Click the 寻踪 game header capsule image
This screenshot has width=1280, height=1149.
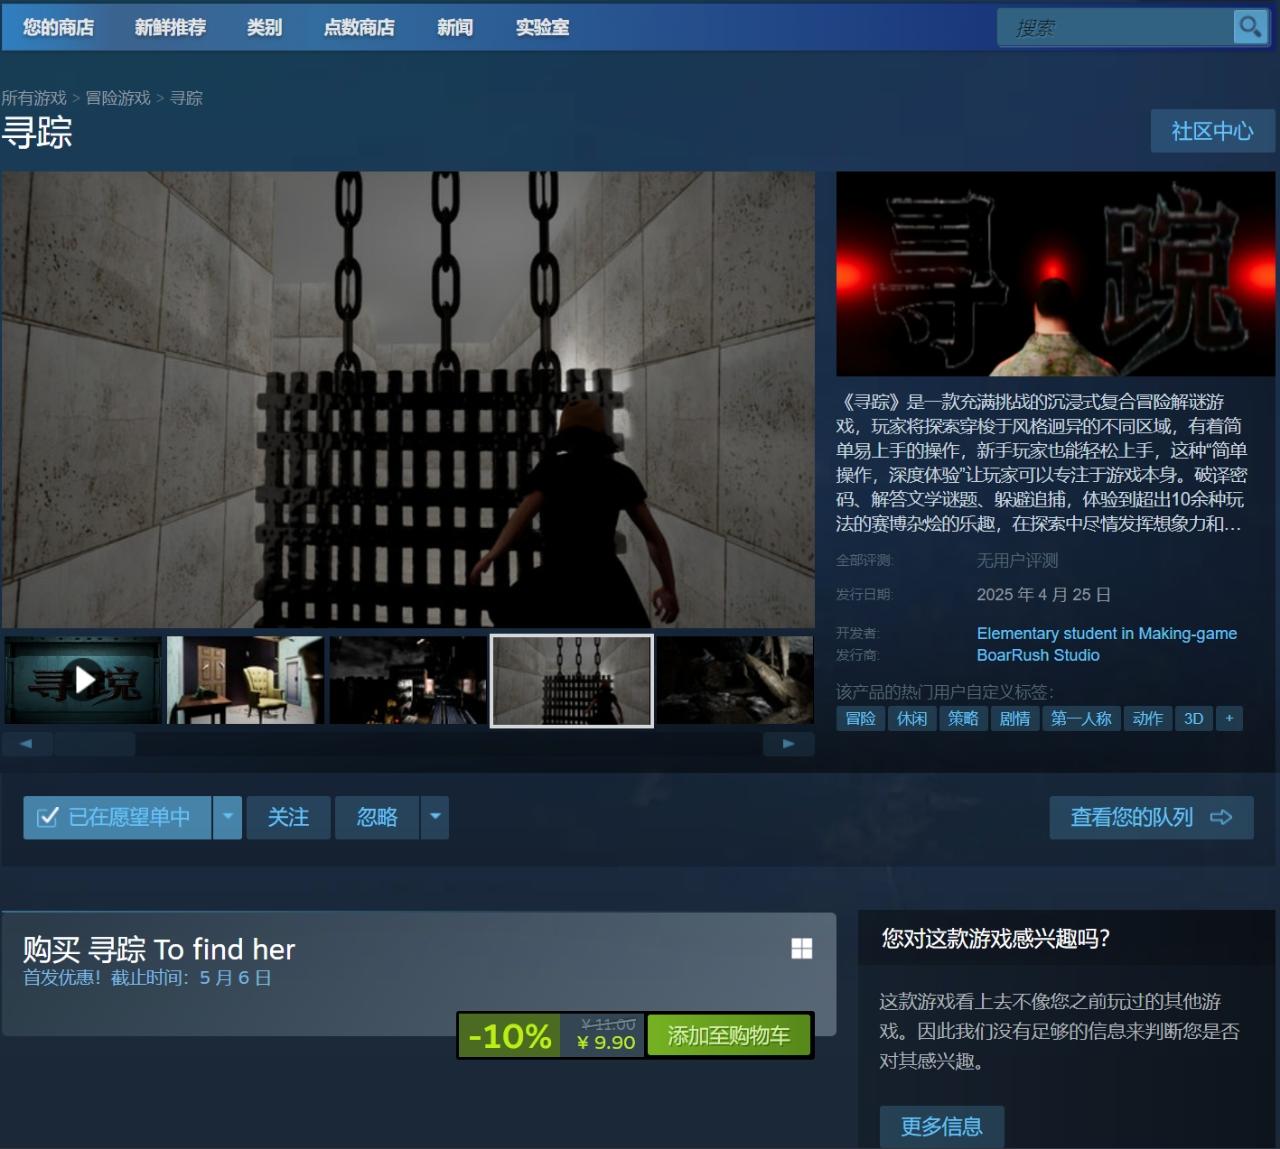pyautogui.click(x=1055, y=274)
